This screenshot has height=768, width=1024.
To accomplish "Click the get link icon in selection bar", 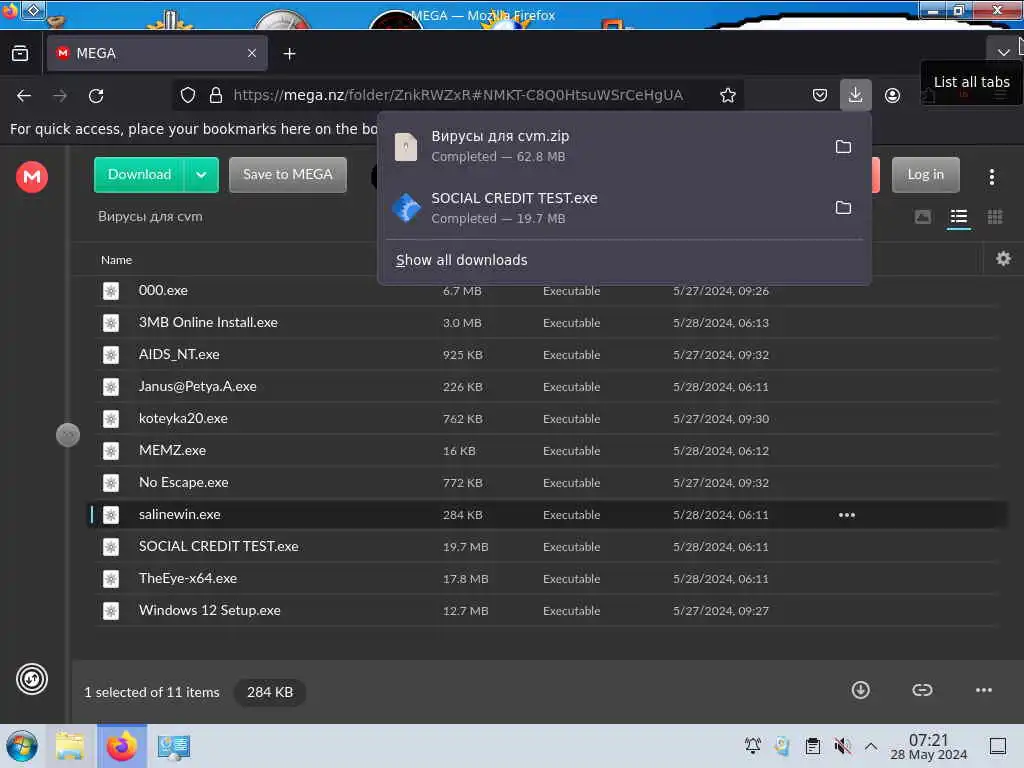I will 922,690.
